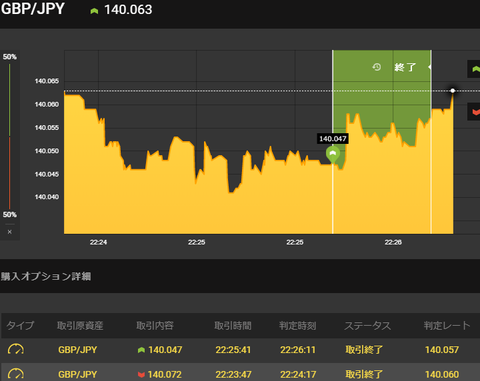The width and height of the screenshot is (480, 381).
Task: Click the 140.047 price tooltip label
Action: coord(333,139)
